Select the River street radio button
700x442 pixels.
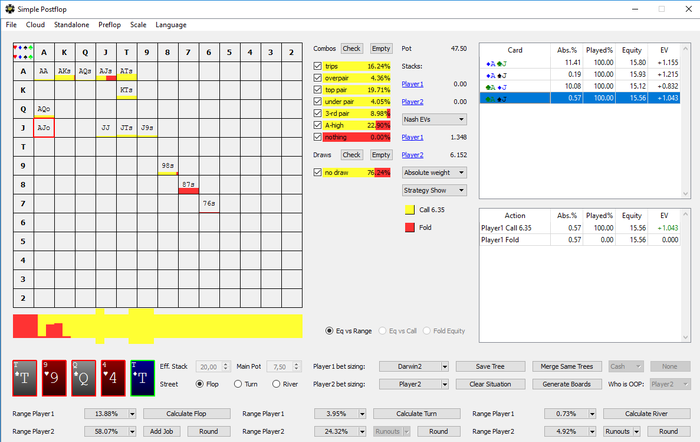click(276, 384)
